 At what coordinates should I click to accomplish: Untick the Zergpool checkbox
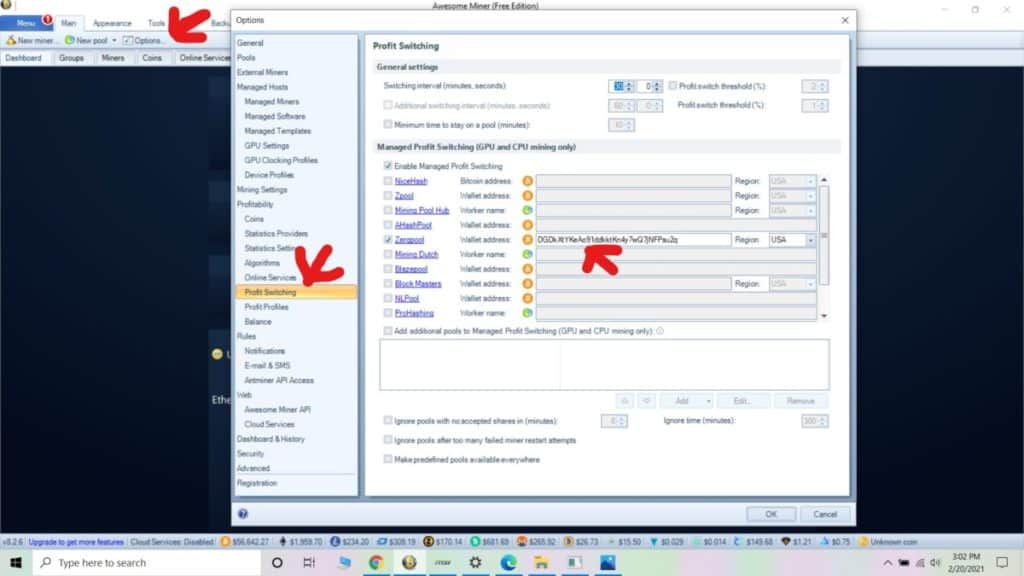(x=388, y=240)
